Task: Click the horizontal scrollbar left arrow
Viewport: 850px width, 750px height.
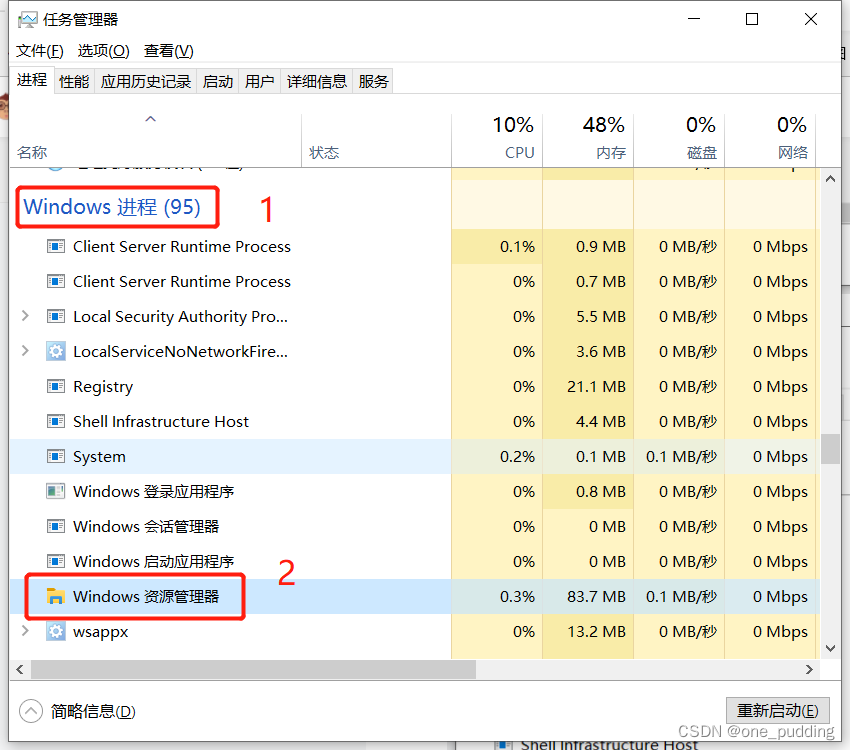Action: [x=20, y=669]
